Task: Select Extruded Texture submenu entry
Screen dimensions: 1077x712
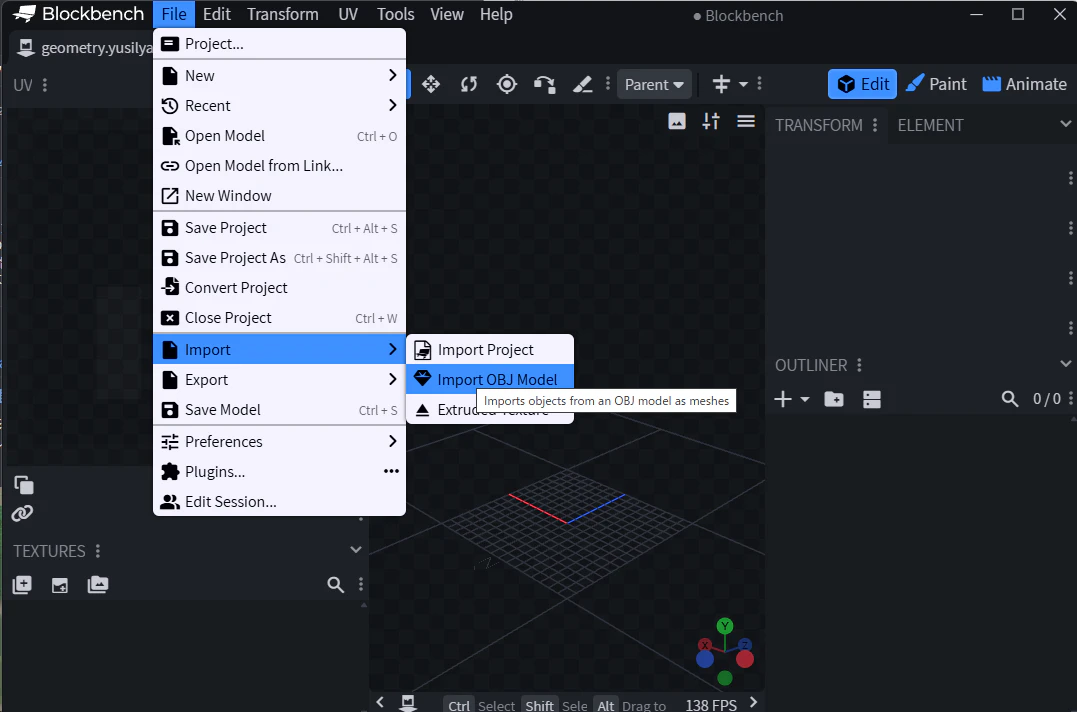Action: pyautogui.click(x=490, y=410)
